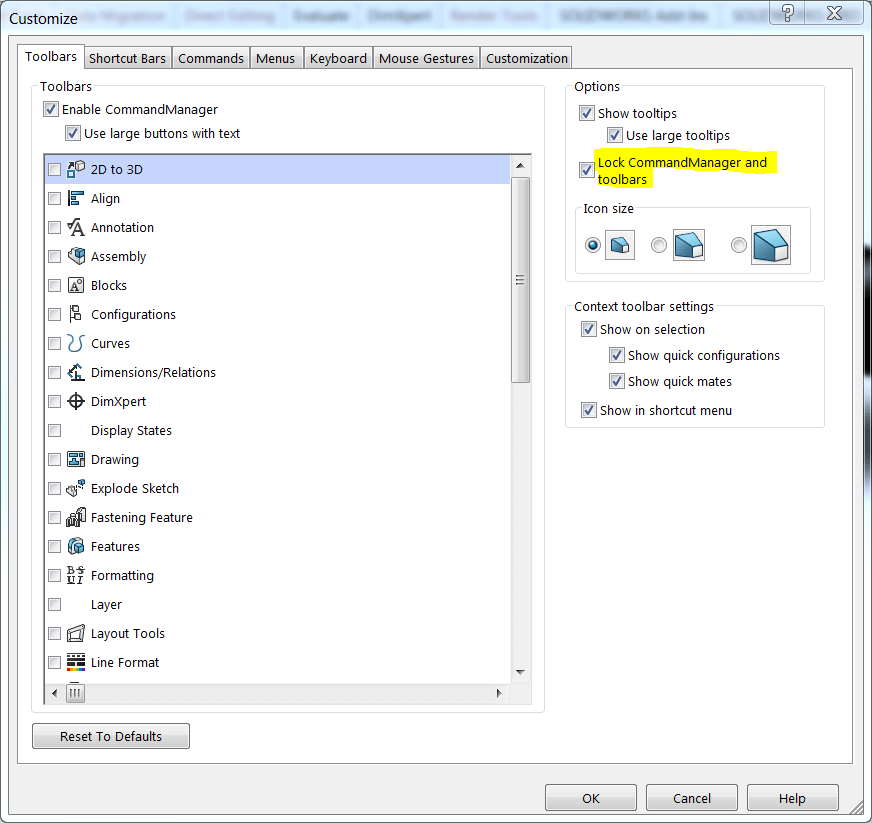Click the scrollbar down arrow in toolbar list

pyautogui.click(x=520, y=674)
